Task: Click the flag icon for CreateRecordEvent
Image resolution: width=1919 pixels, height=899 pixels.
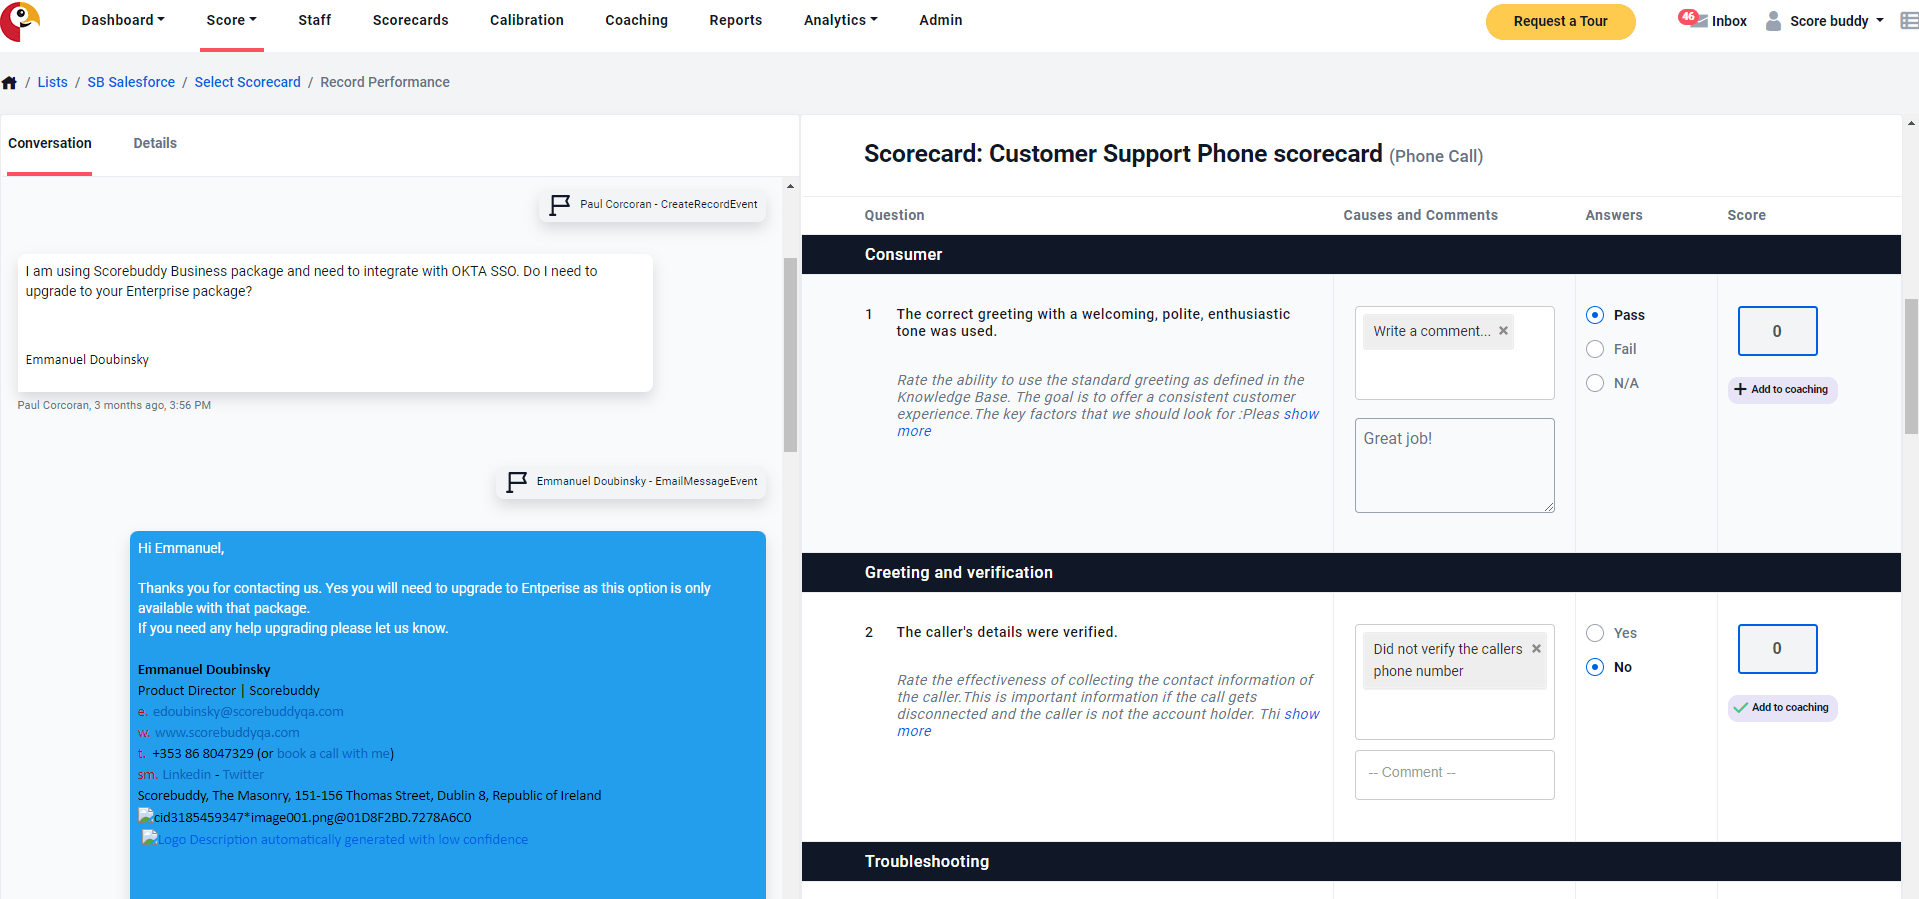Action: tap(560, 205)
